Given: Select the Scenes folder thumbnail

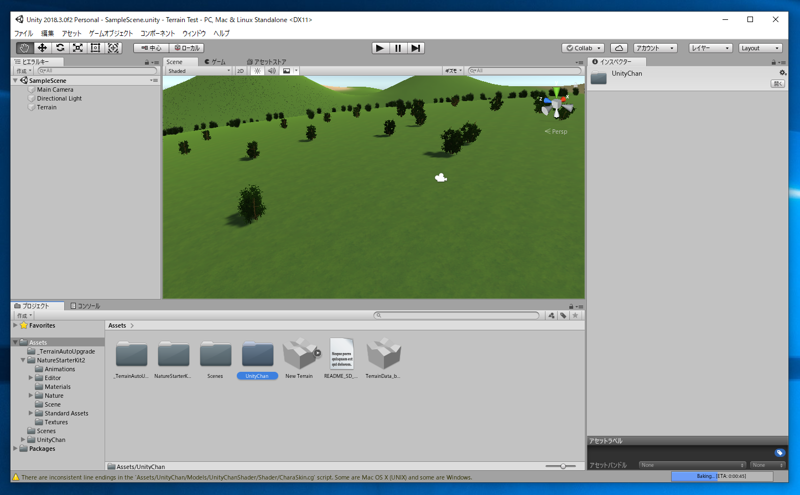Looking at the screenshot, I should 215,358.
